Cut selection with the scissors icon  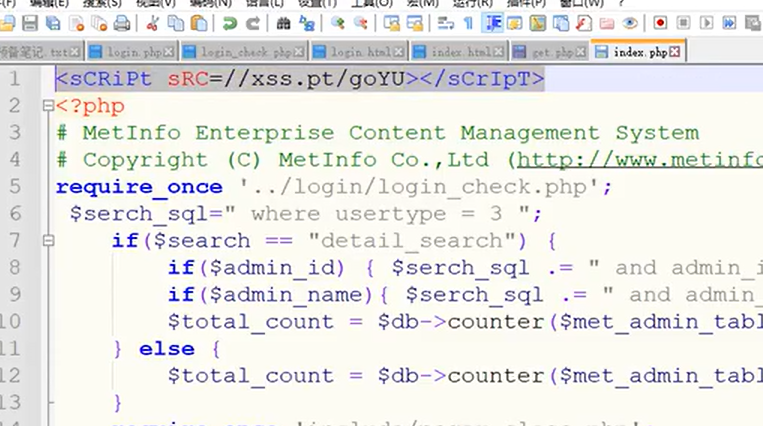tap(152, 23)
